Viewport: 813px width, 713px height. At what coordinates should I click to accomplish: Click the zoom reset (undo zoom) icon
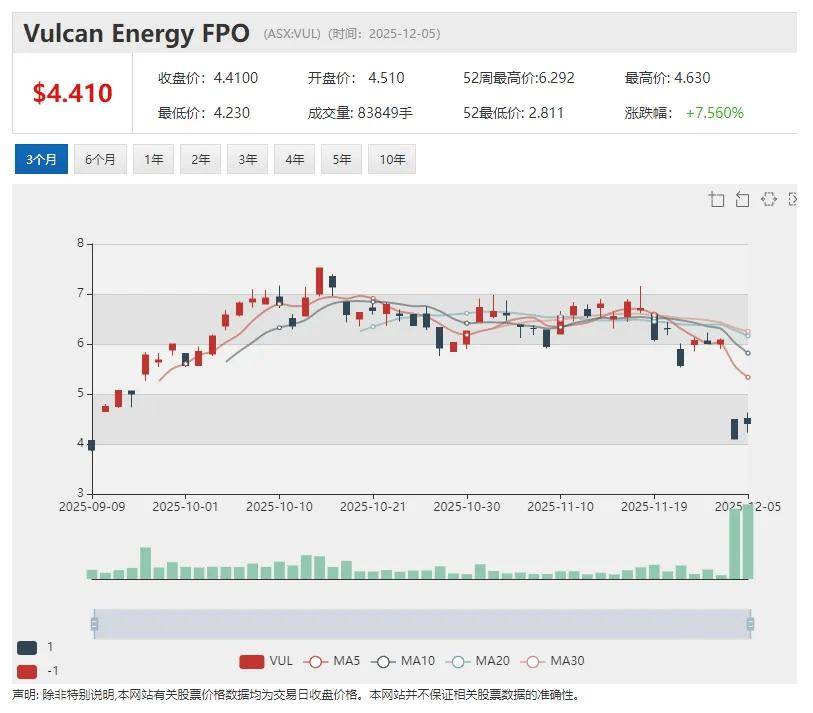pos(742,199)
